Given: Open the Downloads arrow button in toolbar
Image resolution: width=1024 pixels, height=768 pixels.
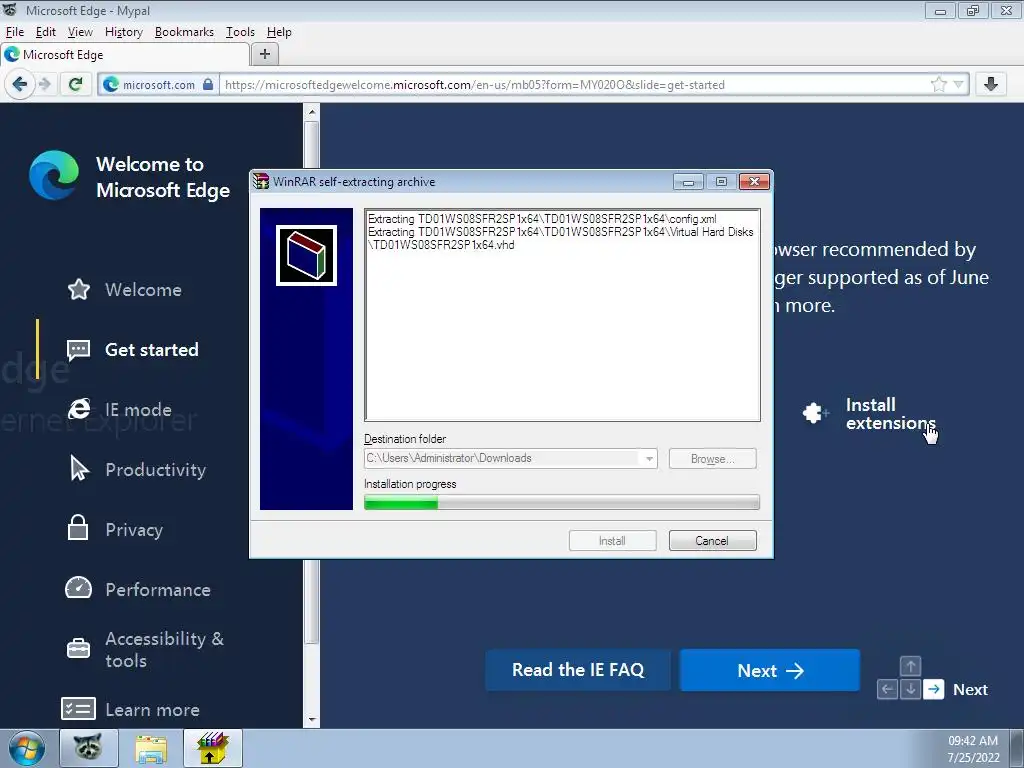Looking at the screenshot, I should tap(991, 84).
